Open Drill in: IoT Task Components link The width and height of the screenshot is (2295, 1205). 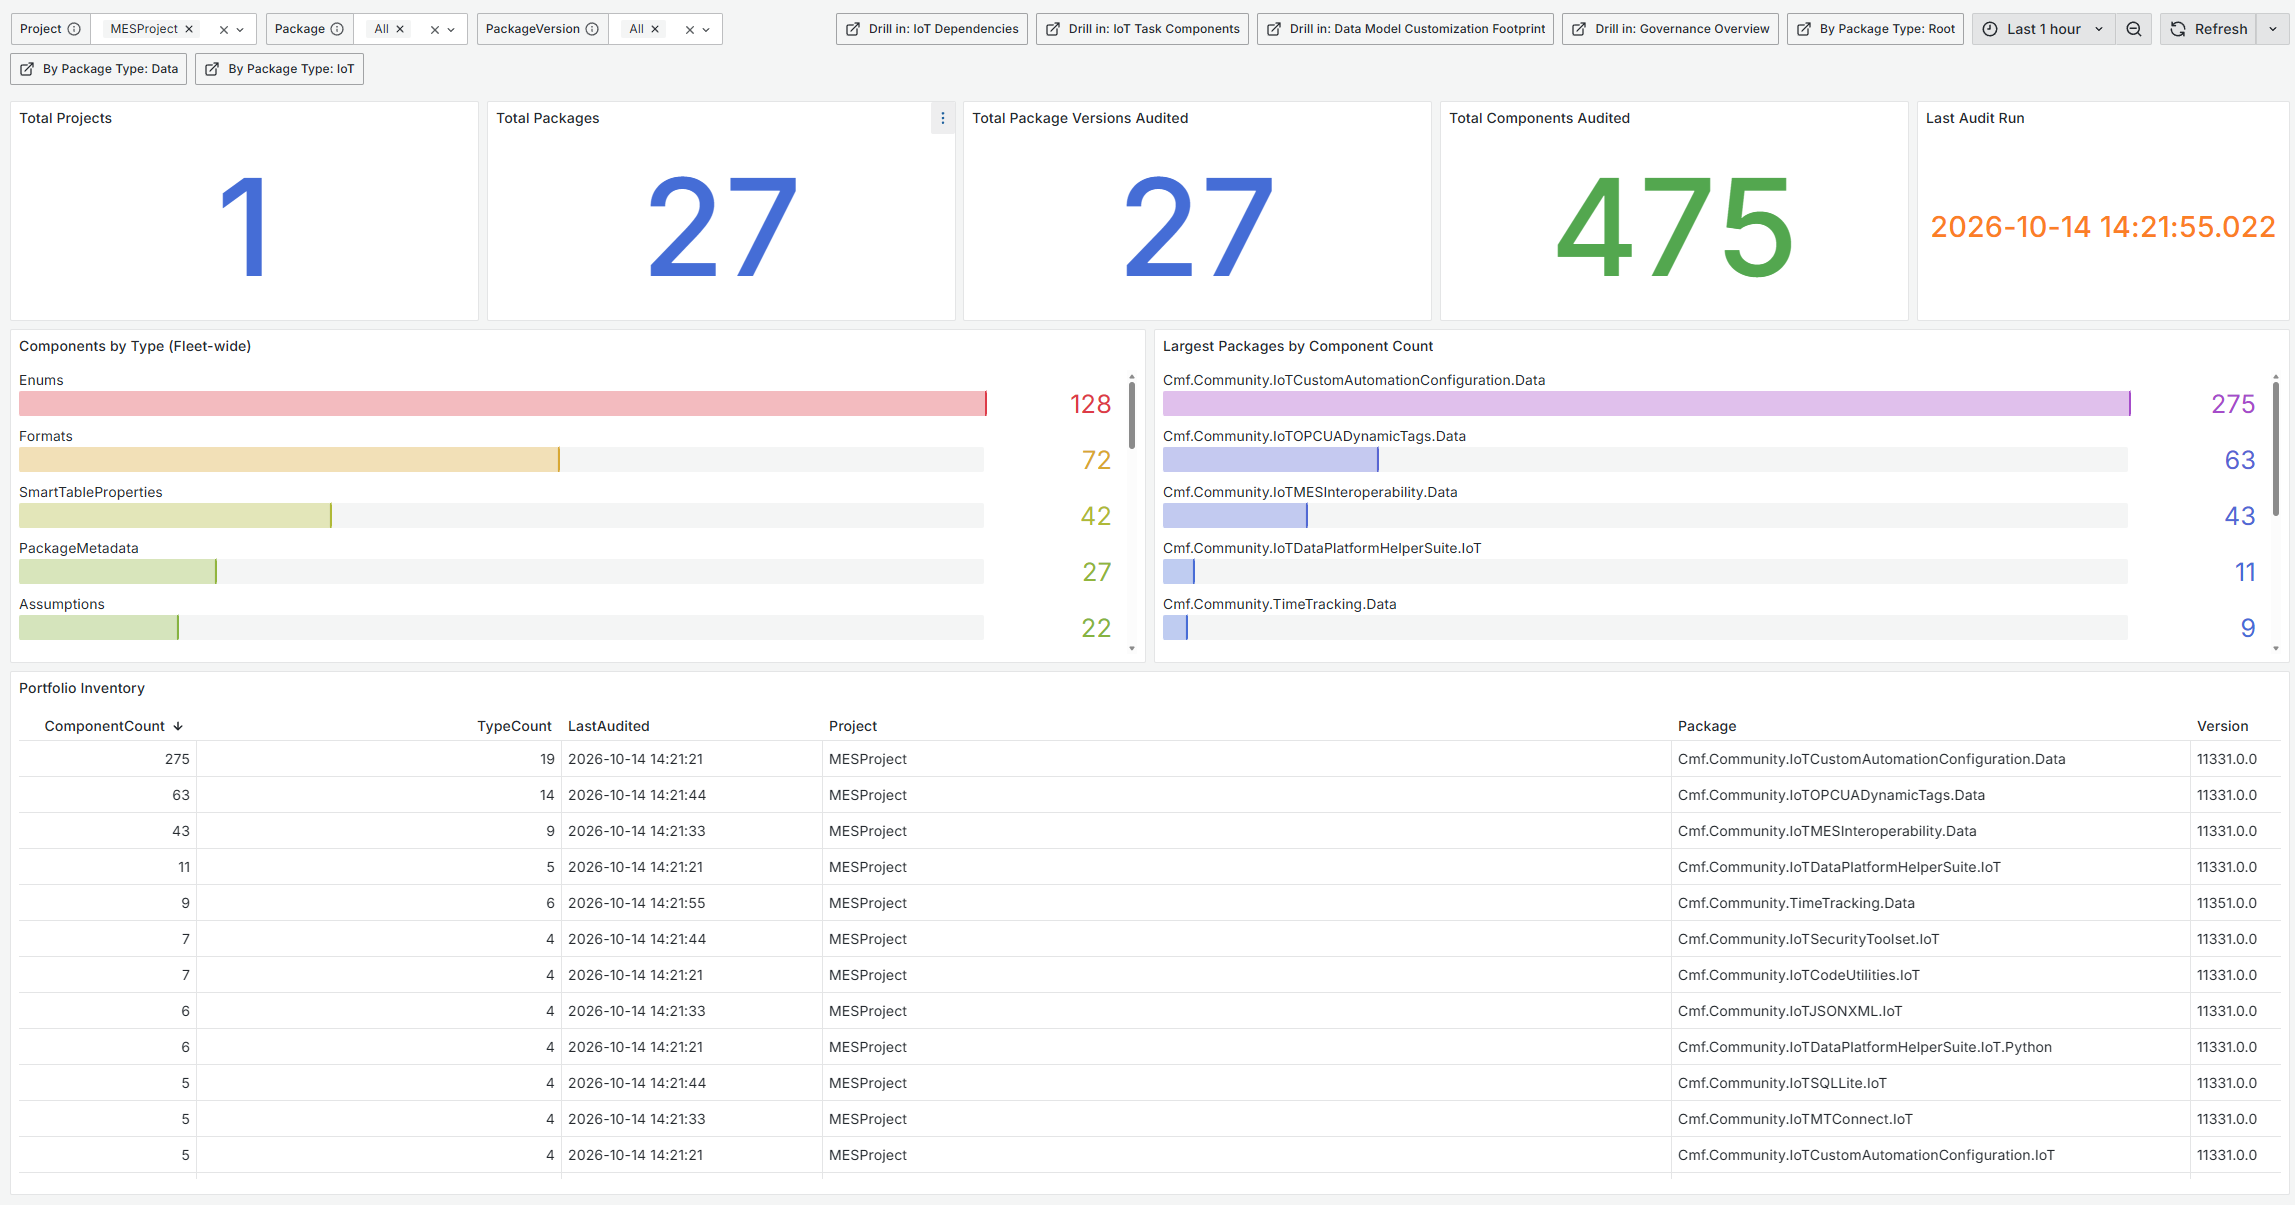(1142, 29)
